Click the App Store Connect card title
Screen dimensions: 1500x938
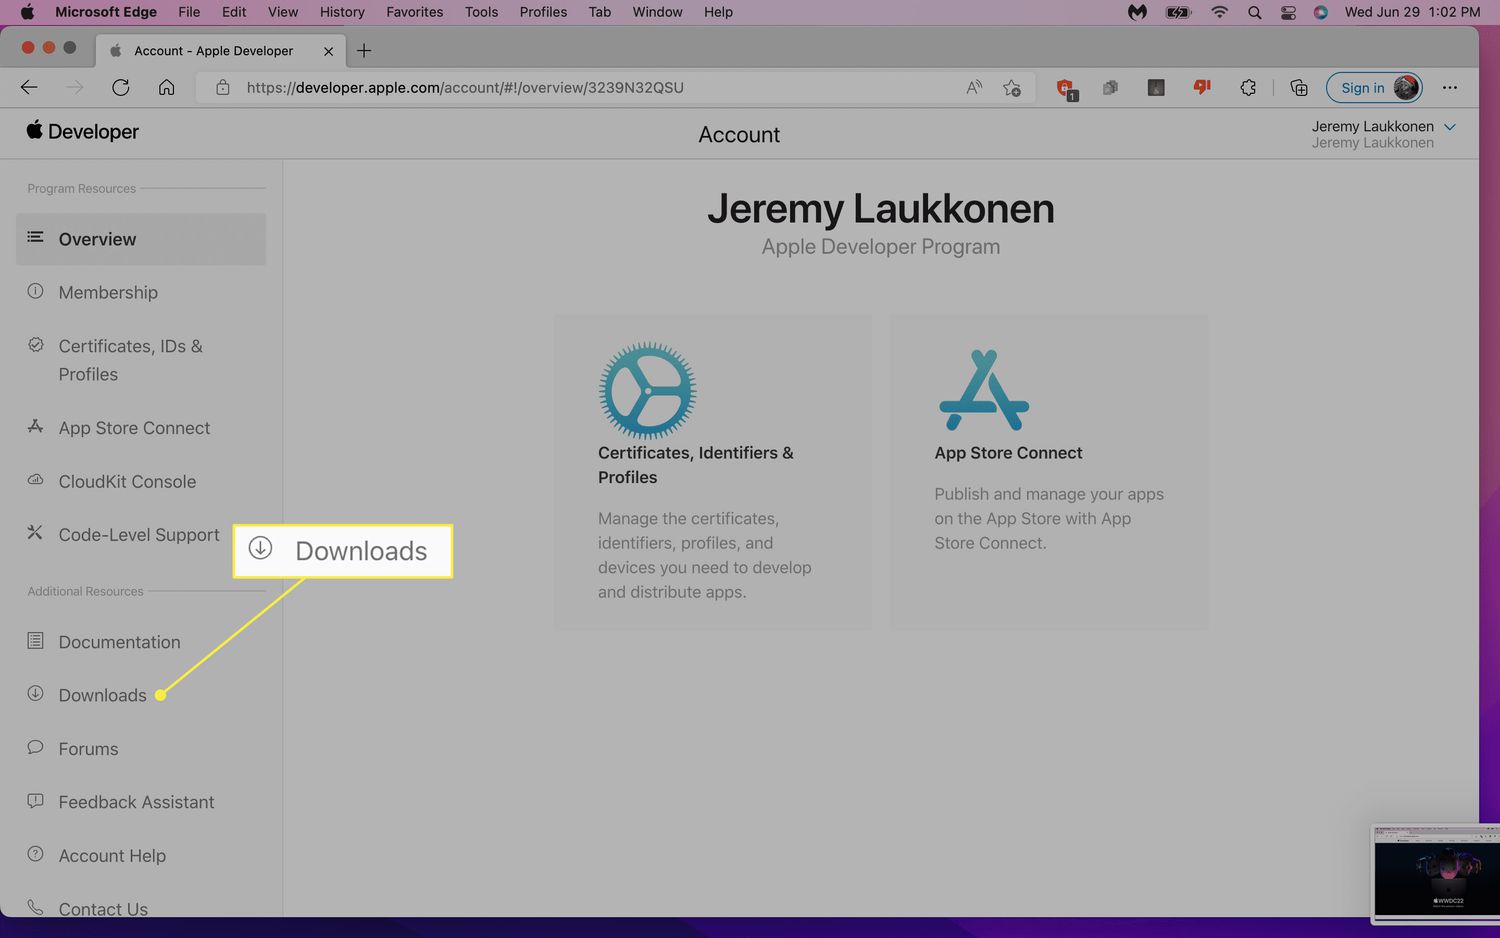click(1008, 453)
